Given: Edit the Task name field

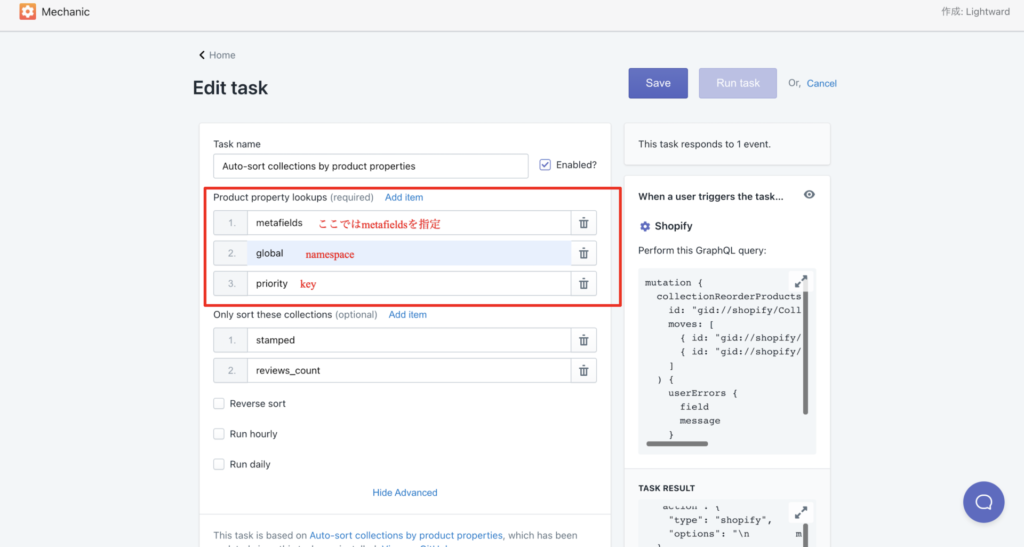Looking at the screenshot, I should coord(370,166).
